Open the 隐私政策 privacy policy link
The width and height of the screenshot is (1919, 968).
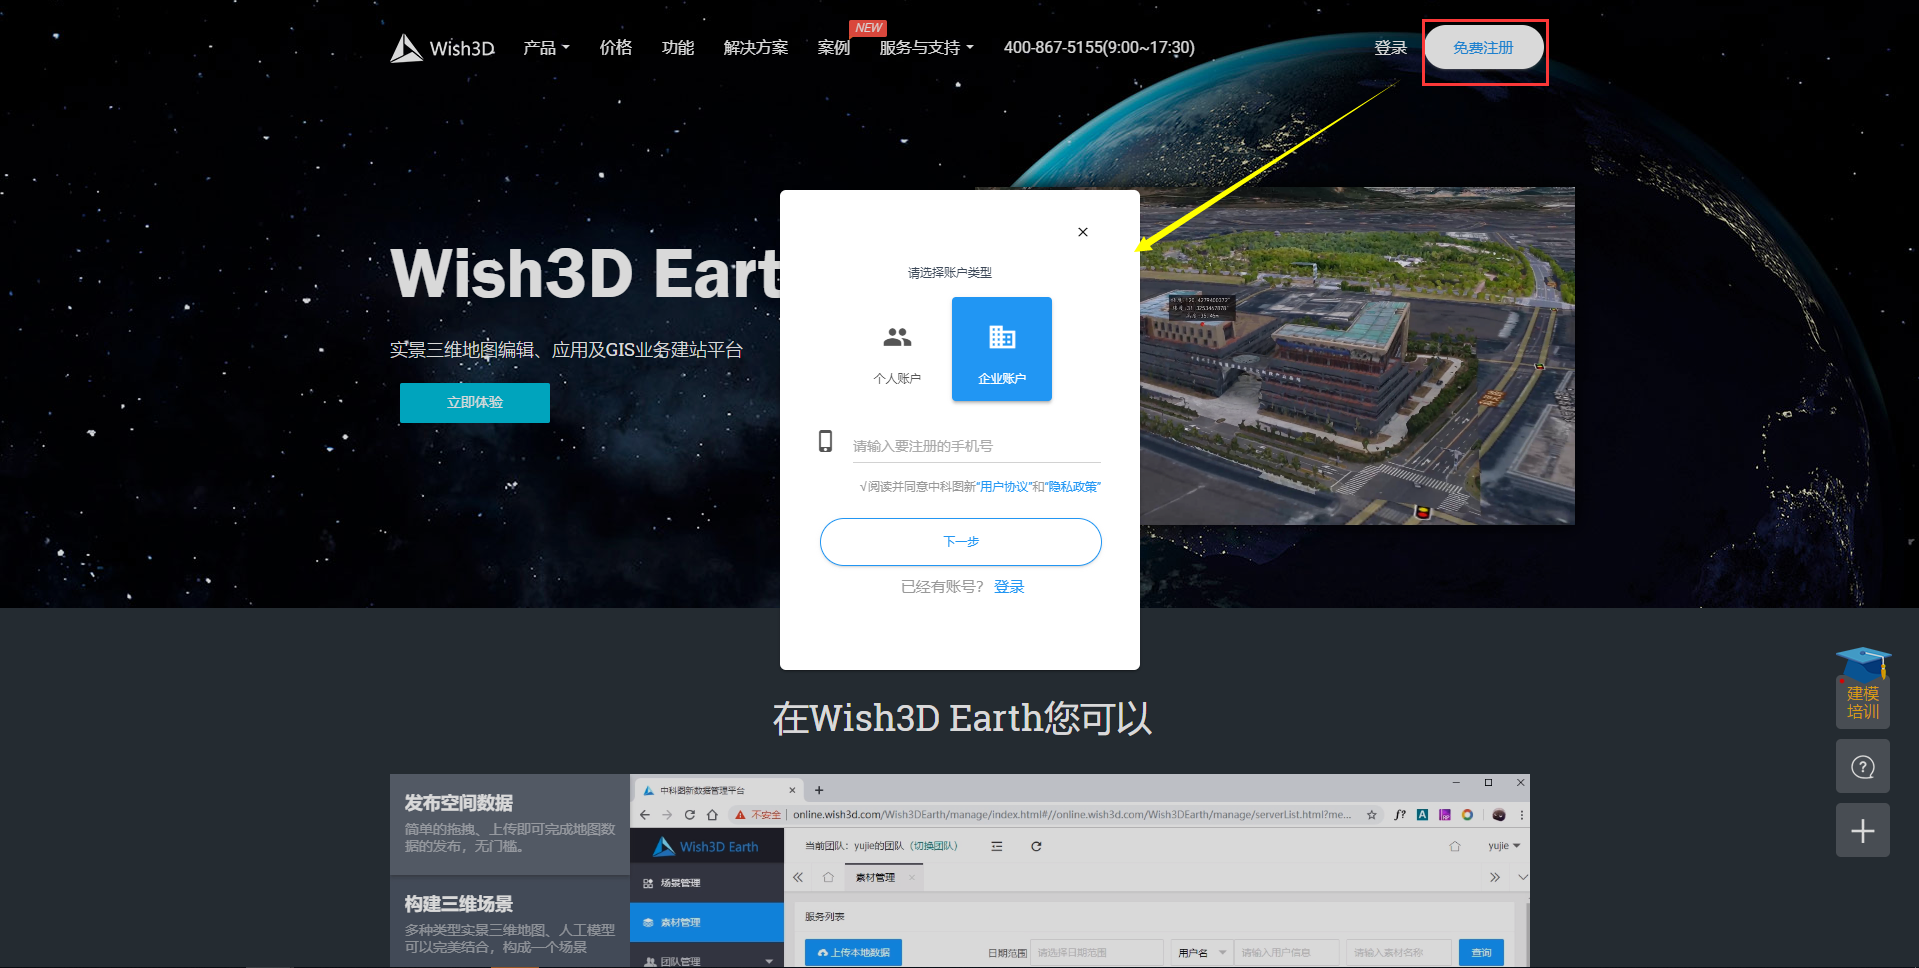[1073, 487]
